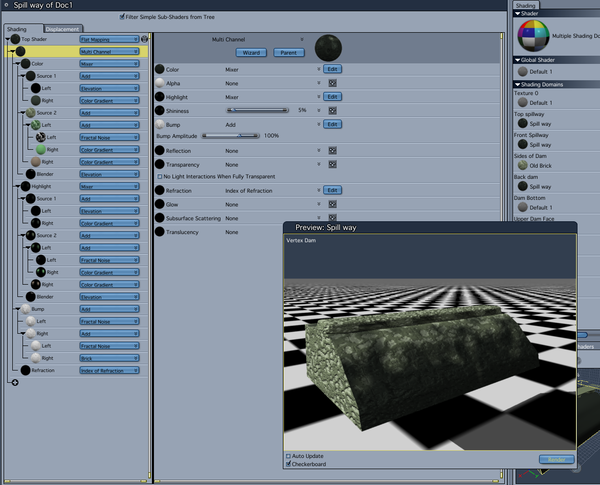Toggle No Light Interactions When Fully Transparent
The width and height of the screenshot is (600, 485).
[x=160, y=176]
